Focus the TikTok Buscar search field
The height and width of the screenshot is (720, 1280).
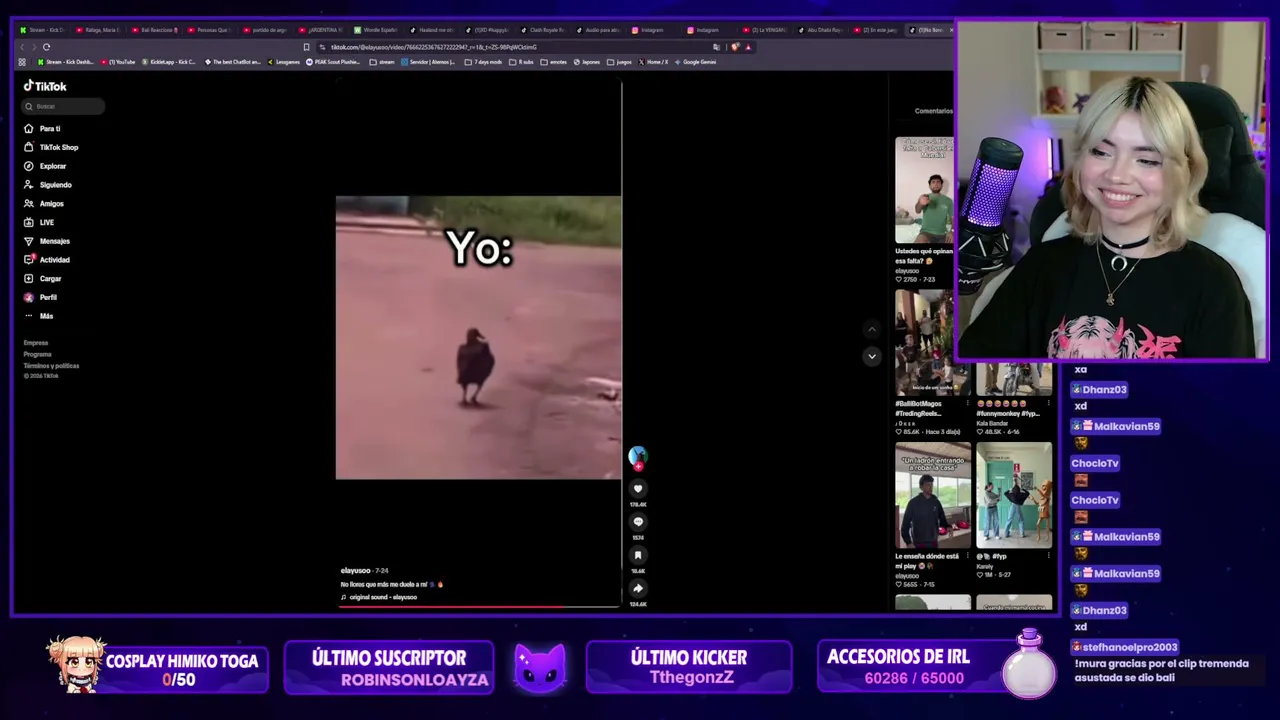[x=63, y=106]
